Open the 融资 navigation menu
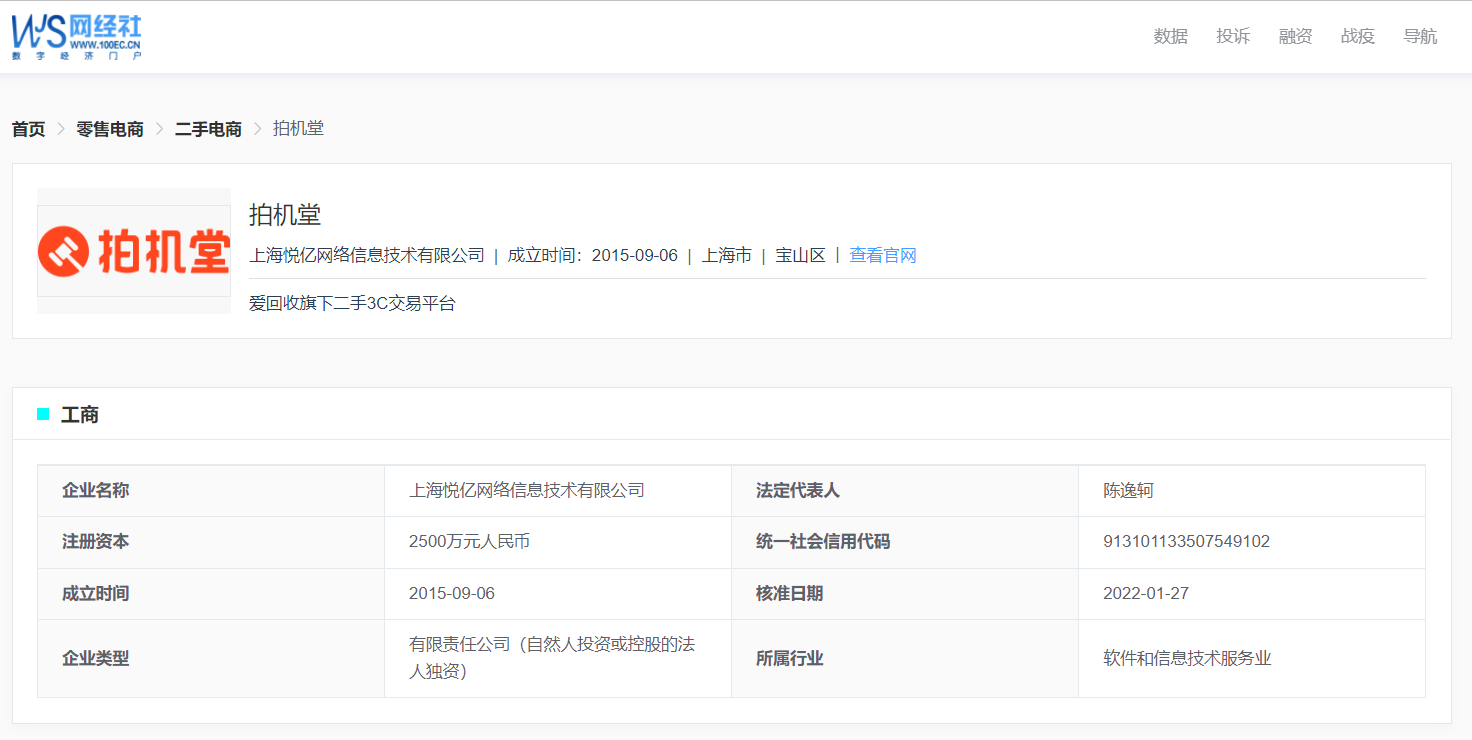 pos(1295,37)
